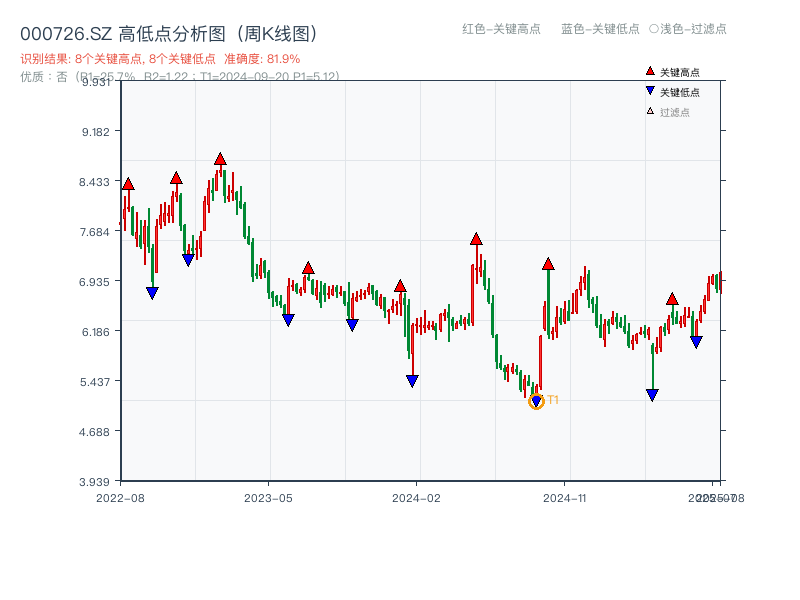800x600 pixels.
Task: Click the 2024-11 x-axis date label
Action: [x=565, y=498]
